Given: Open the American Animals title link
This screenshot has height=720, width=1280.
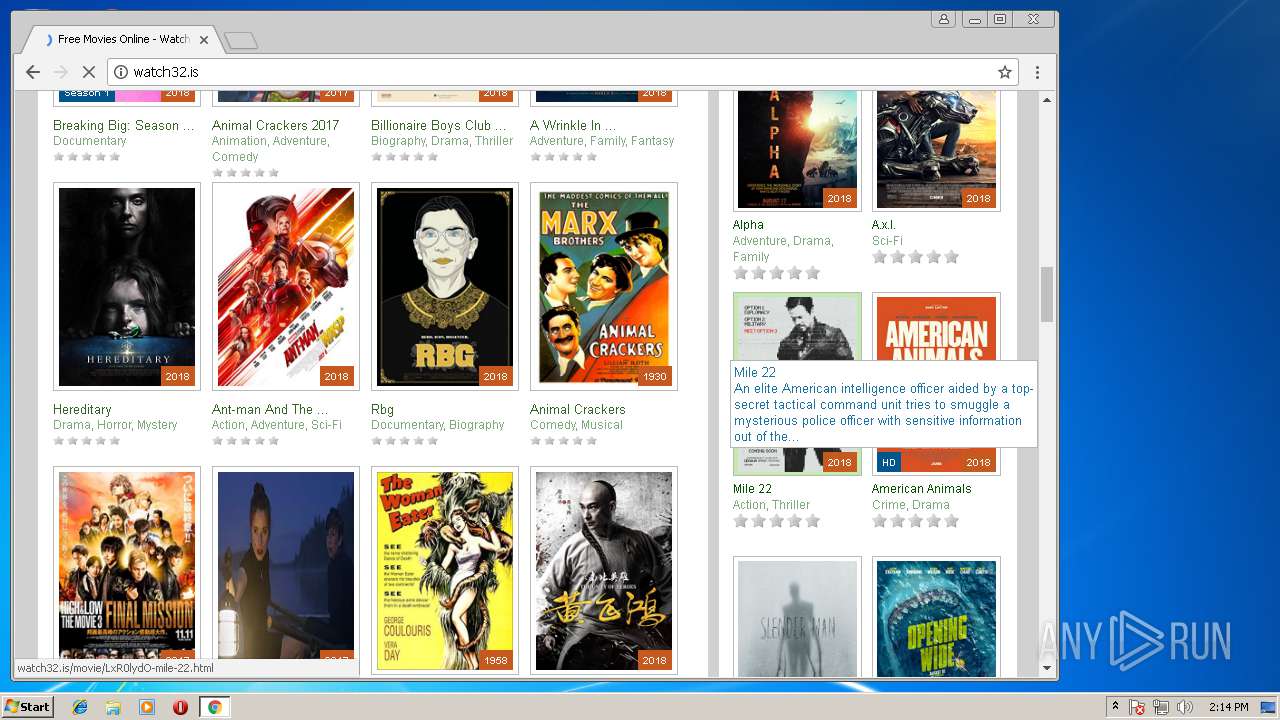Looking at the screenshot, I should pos(921,489).
